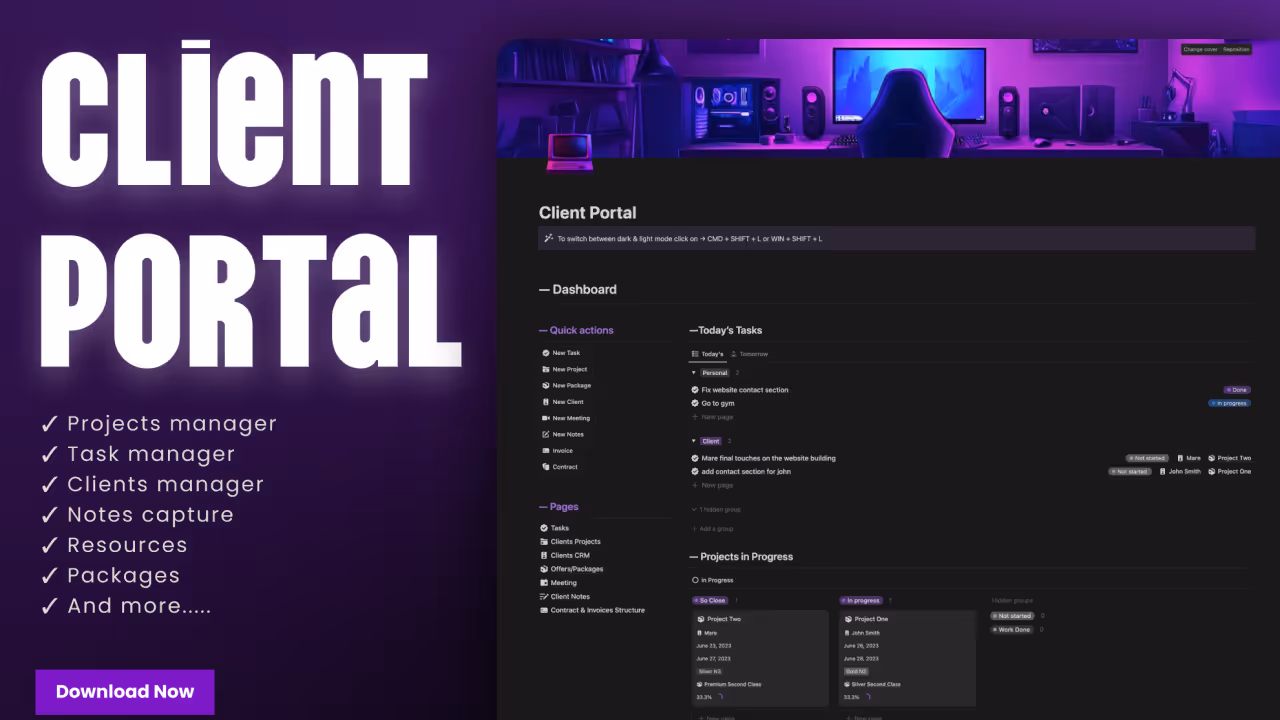Check off the Go to gym task
This screenshot has height=720, width=1280.
click(695, 403)
